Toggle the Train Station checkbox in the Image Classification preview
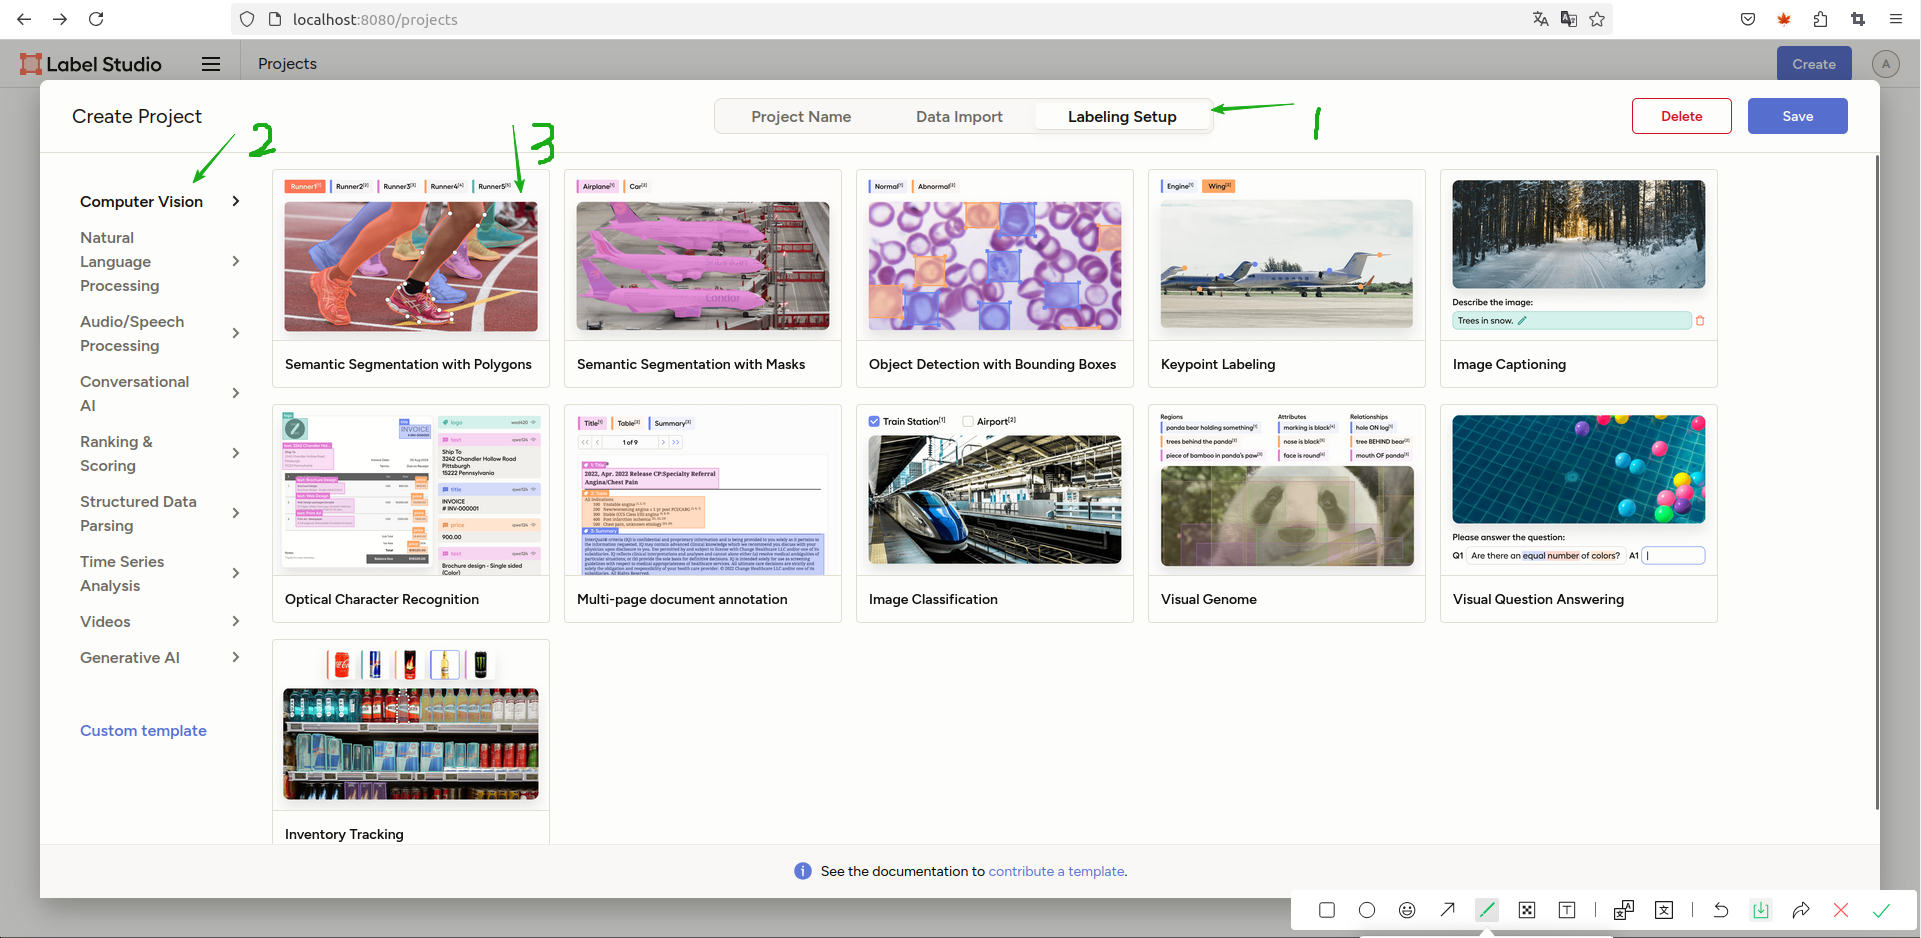Screen dimensions: 1921x938 click(x=875, y=421)
